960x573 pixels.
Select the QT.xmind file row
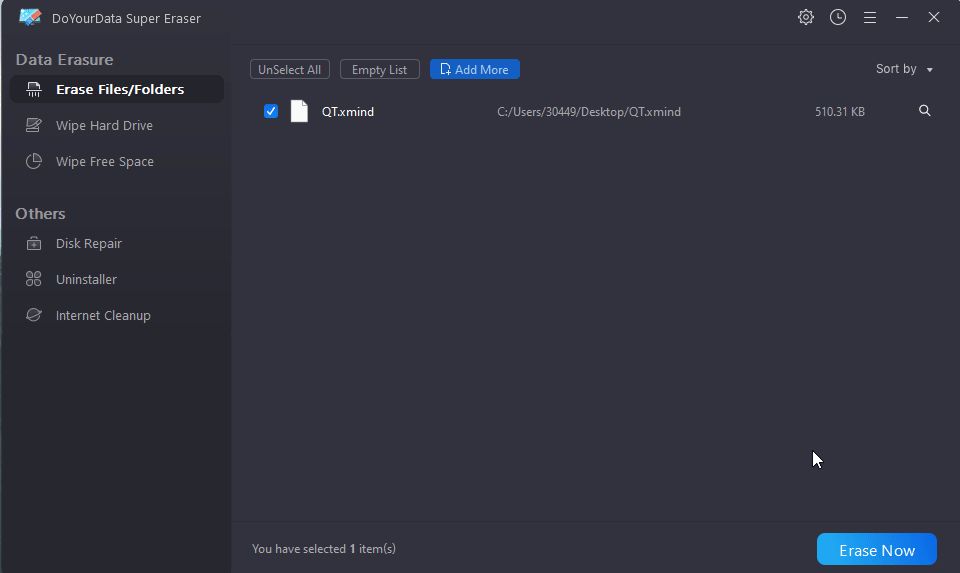click(594, 111)
